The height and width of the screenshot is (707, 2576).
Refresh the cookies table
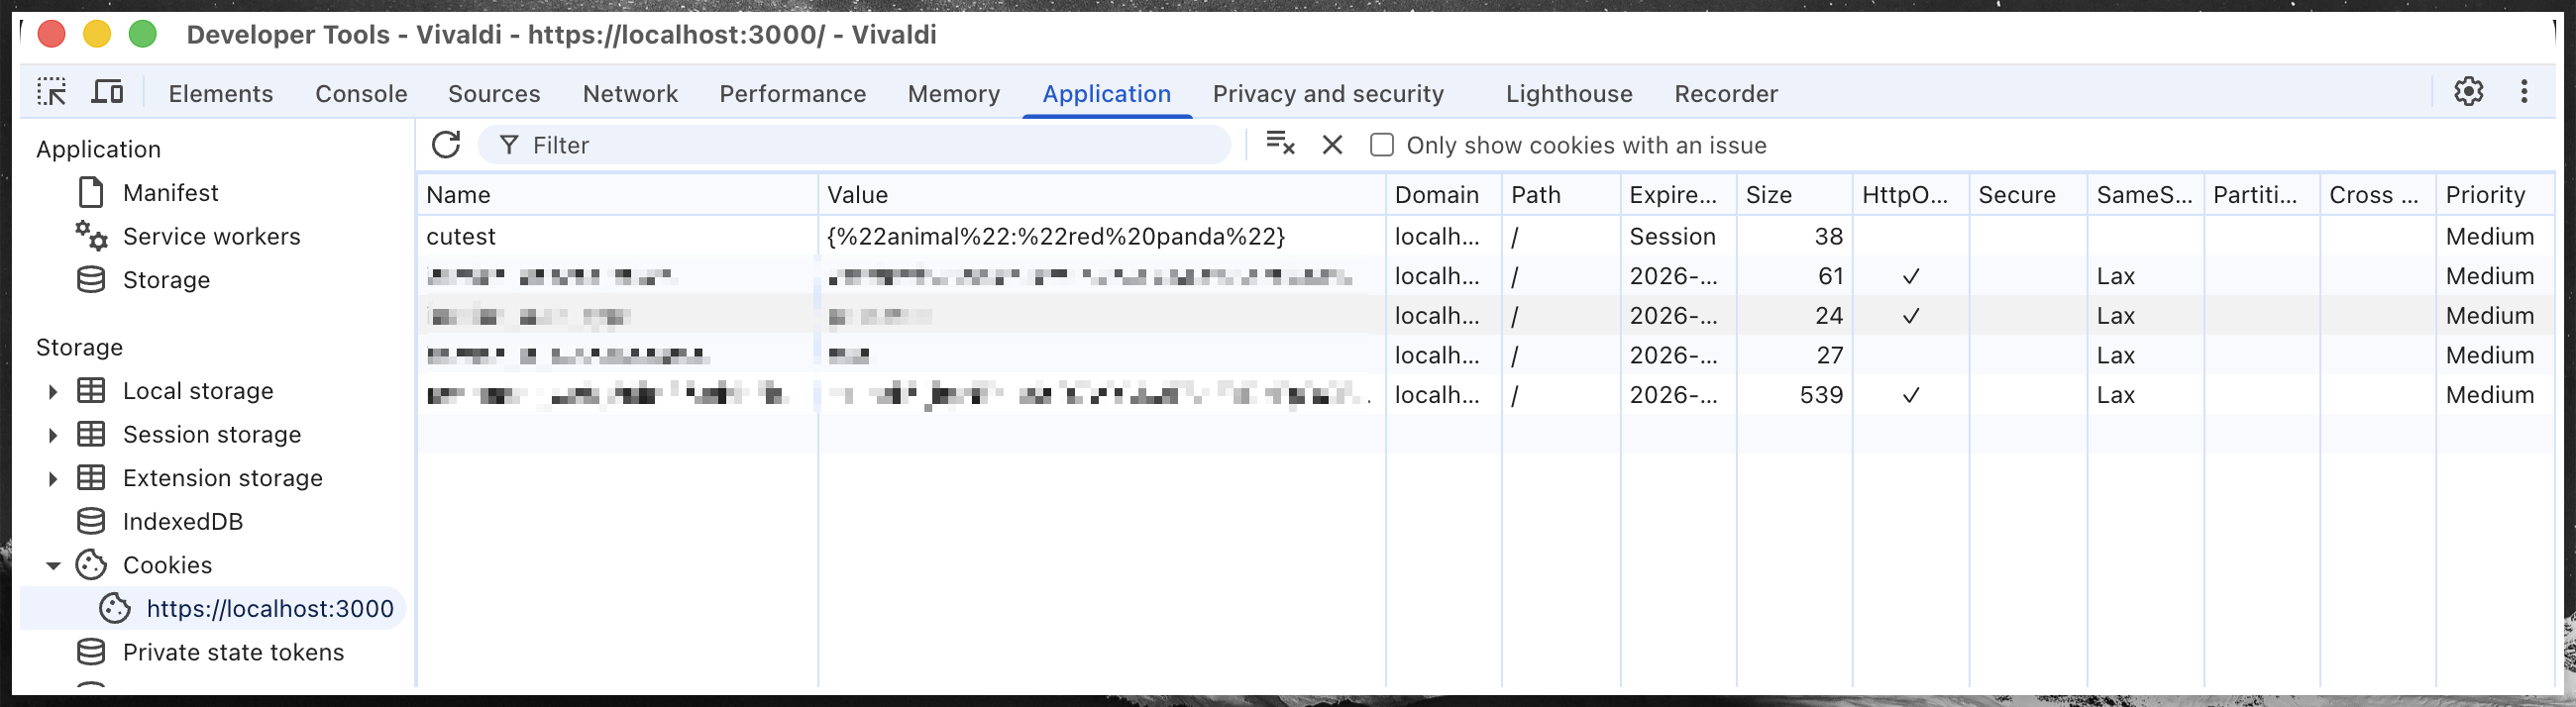point(446,145)
